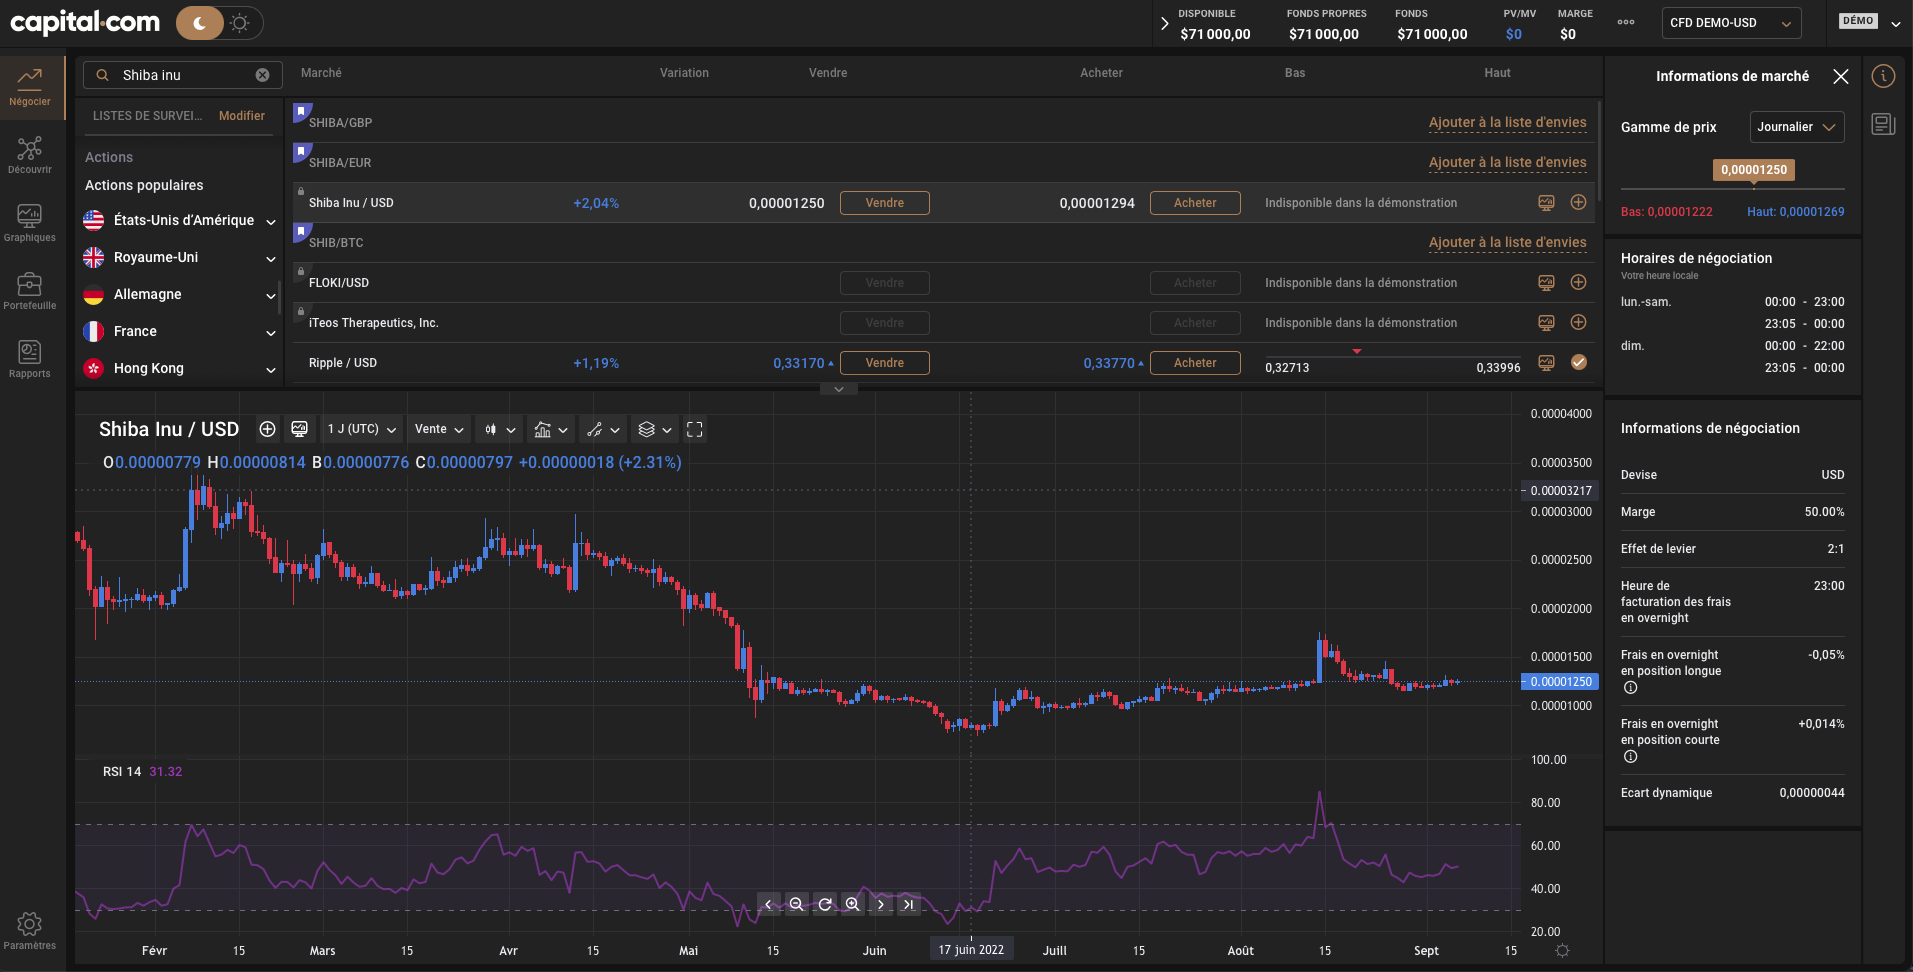Screen dimensions: 1913x972
Task: Pan chart right with the arrow
Action: click(880, 904)
